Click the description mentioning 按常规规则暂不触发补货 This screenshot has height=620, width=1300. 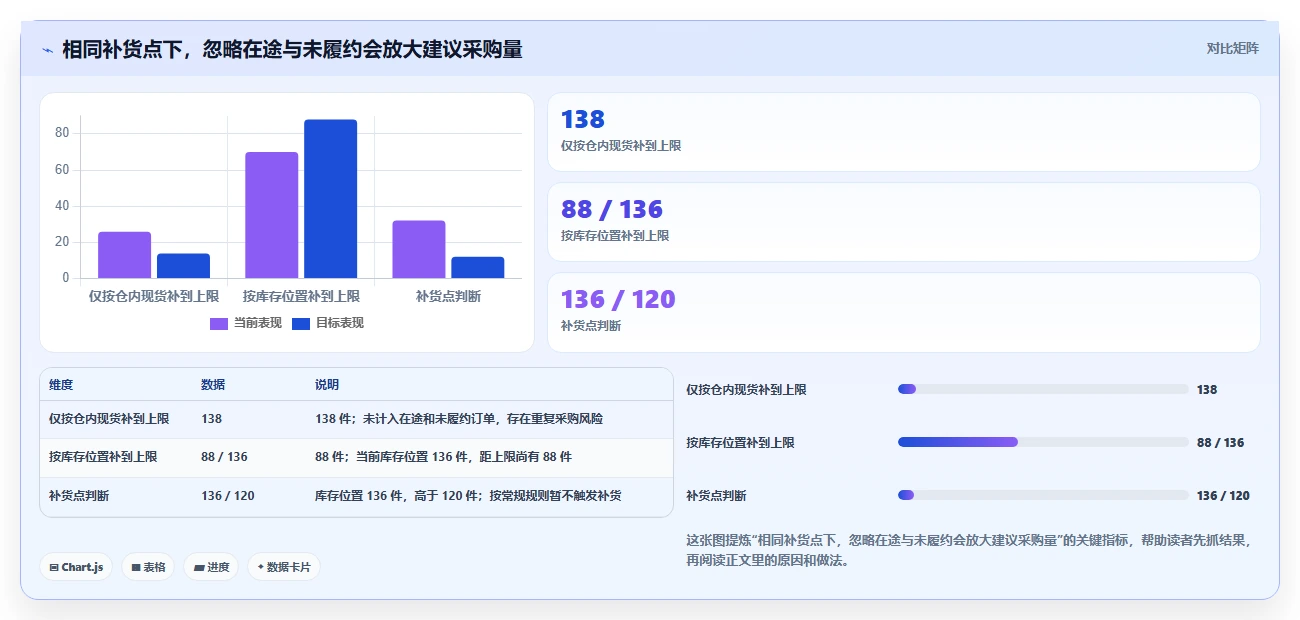click(468, 495)
